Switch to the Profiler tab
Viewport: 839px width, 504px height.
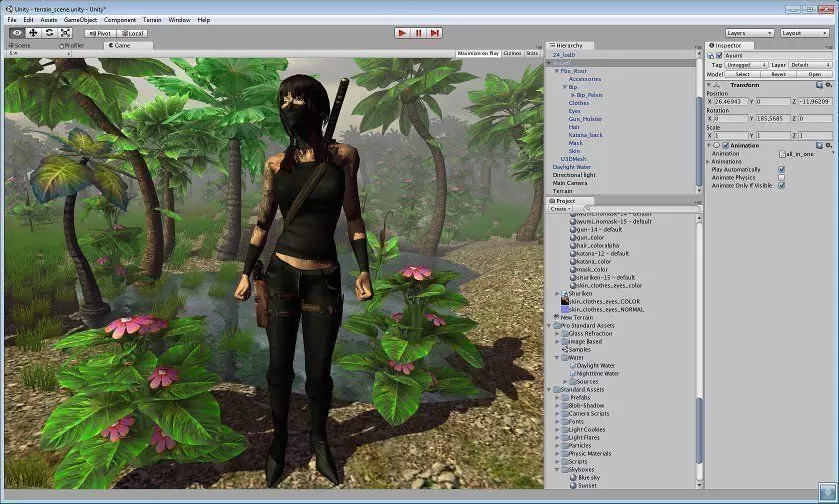72,45
